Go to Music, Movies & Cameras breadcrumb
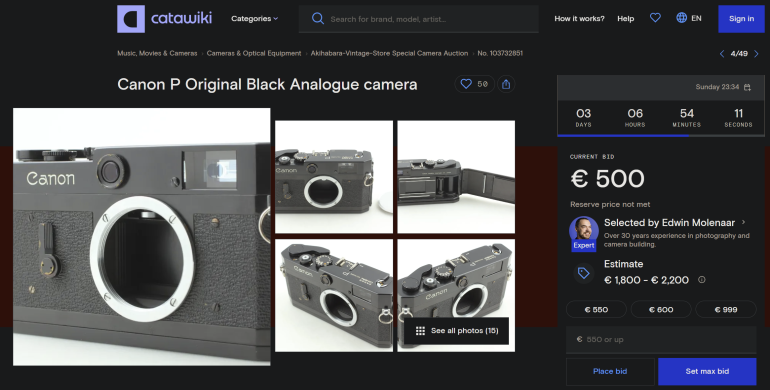Image resolution: width=770 pixels, height=390 pixels. coord(157,53)
